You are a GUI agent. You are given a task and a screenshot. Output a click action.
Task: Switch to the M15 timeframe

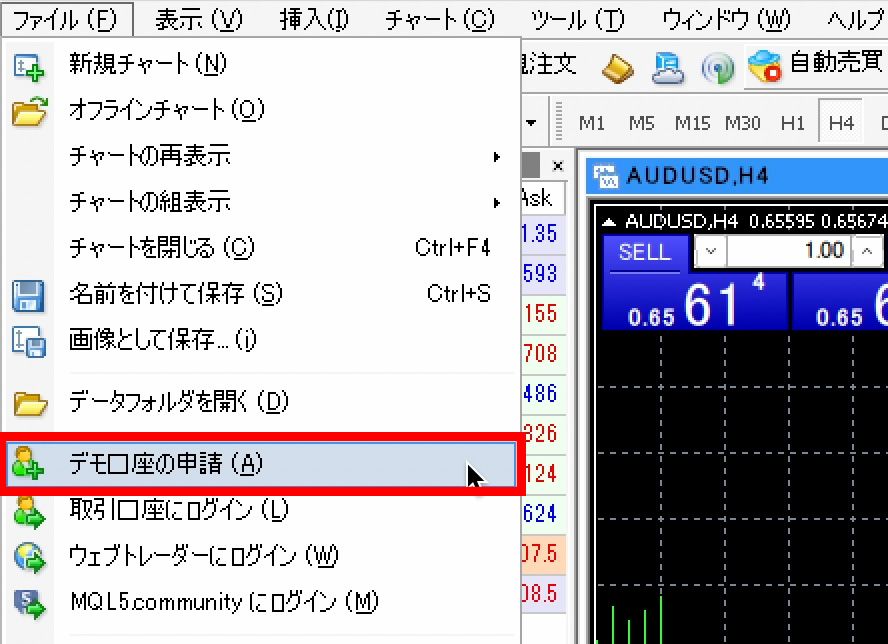692,123
